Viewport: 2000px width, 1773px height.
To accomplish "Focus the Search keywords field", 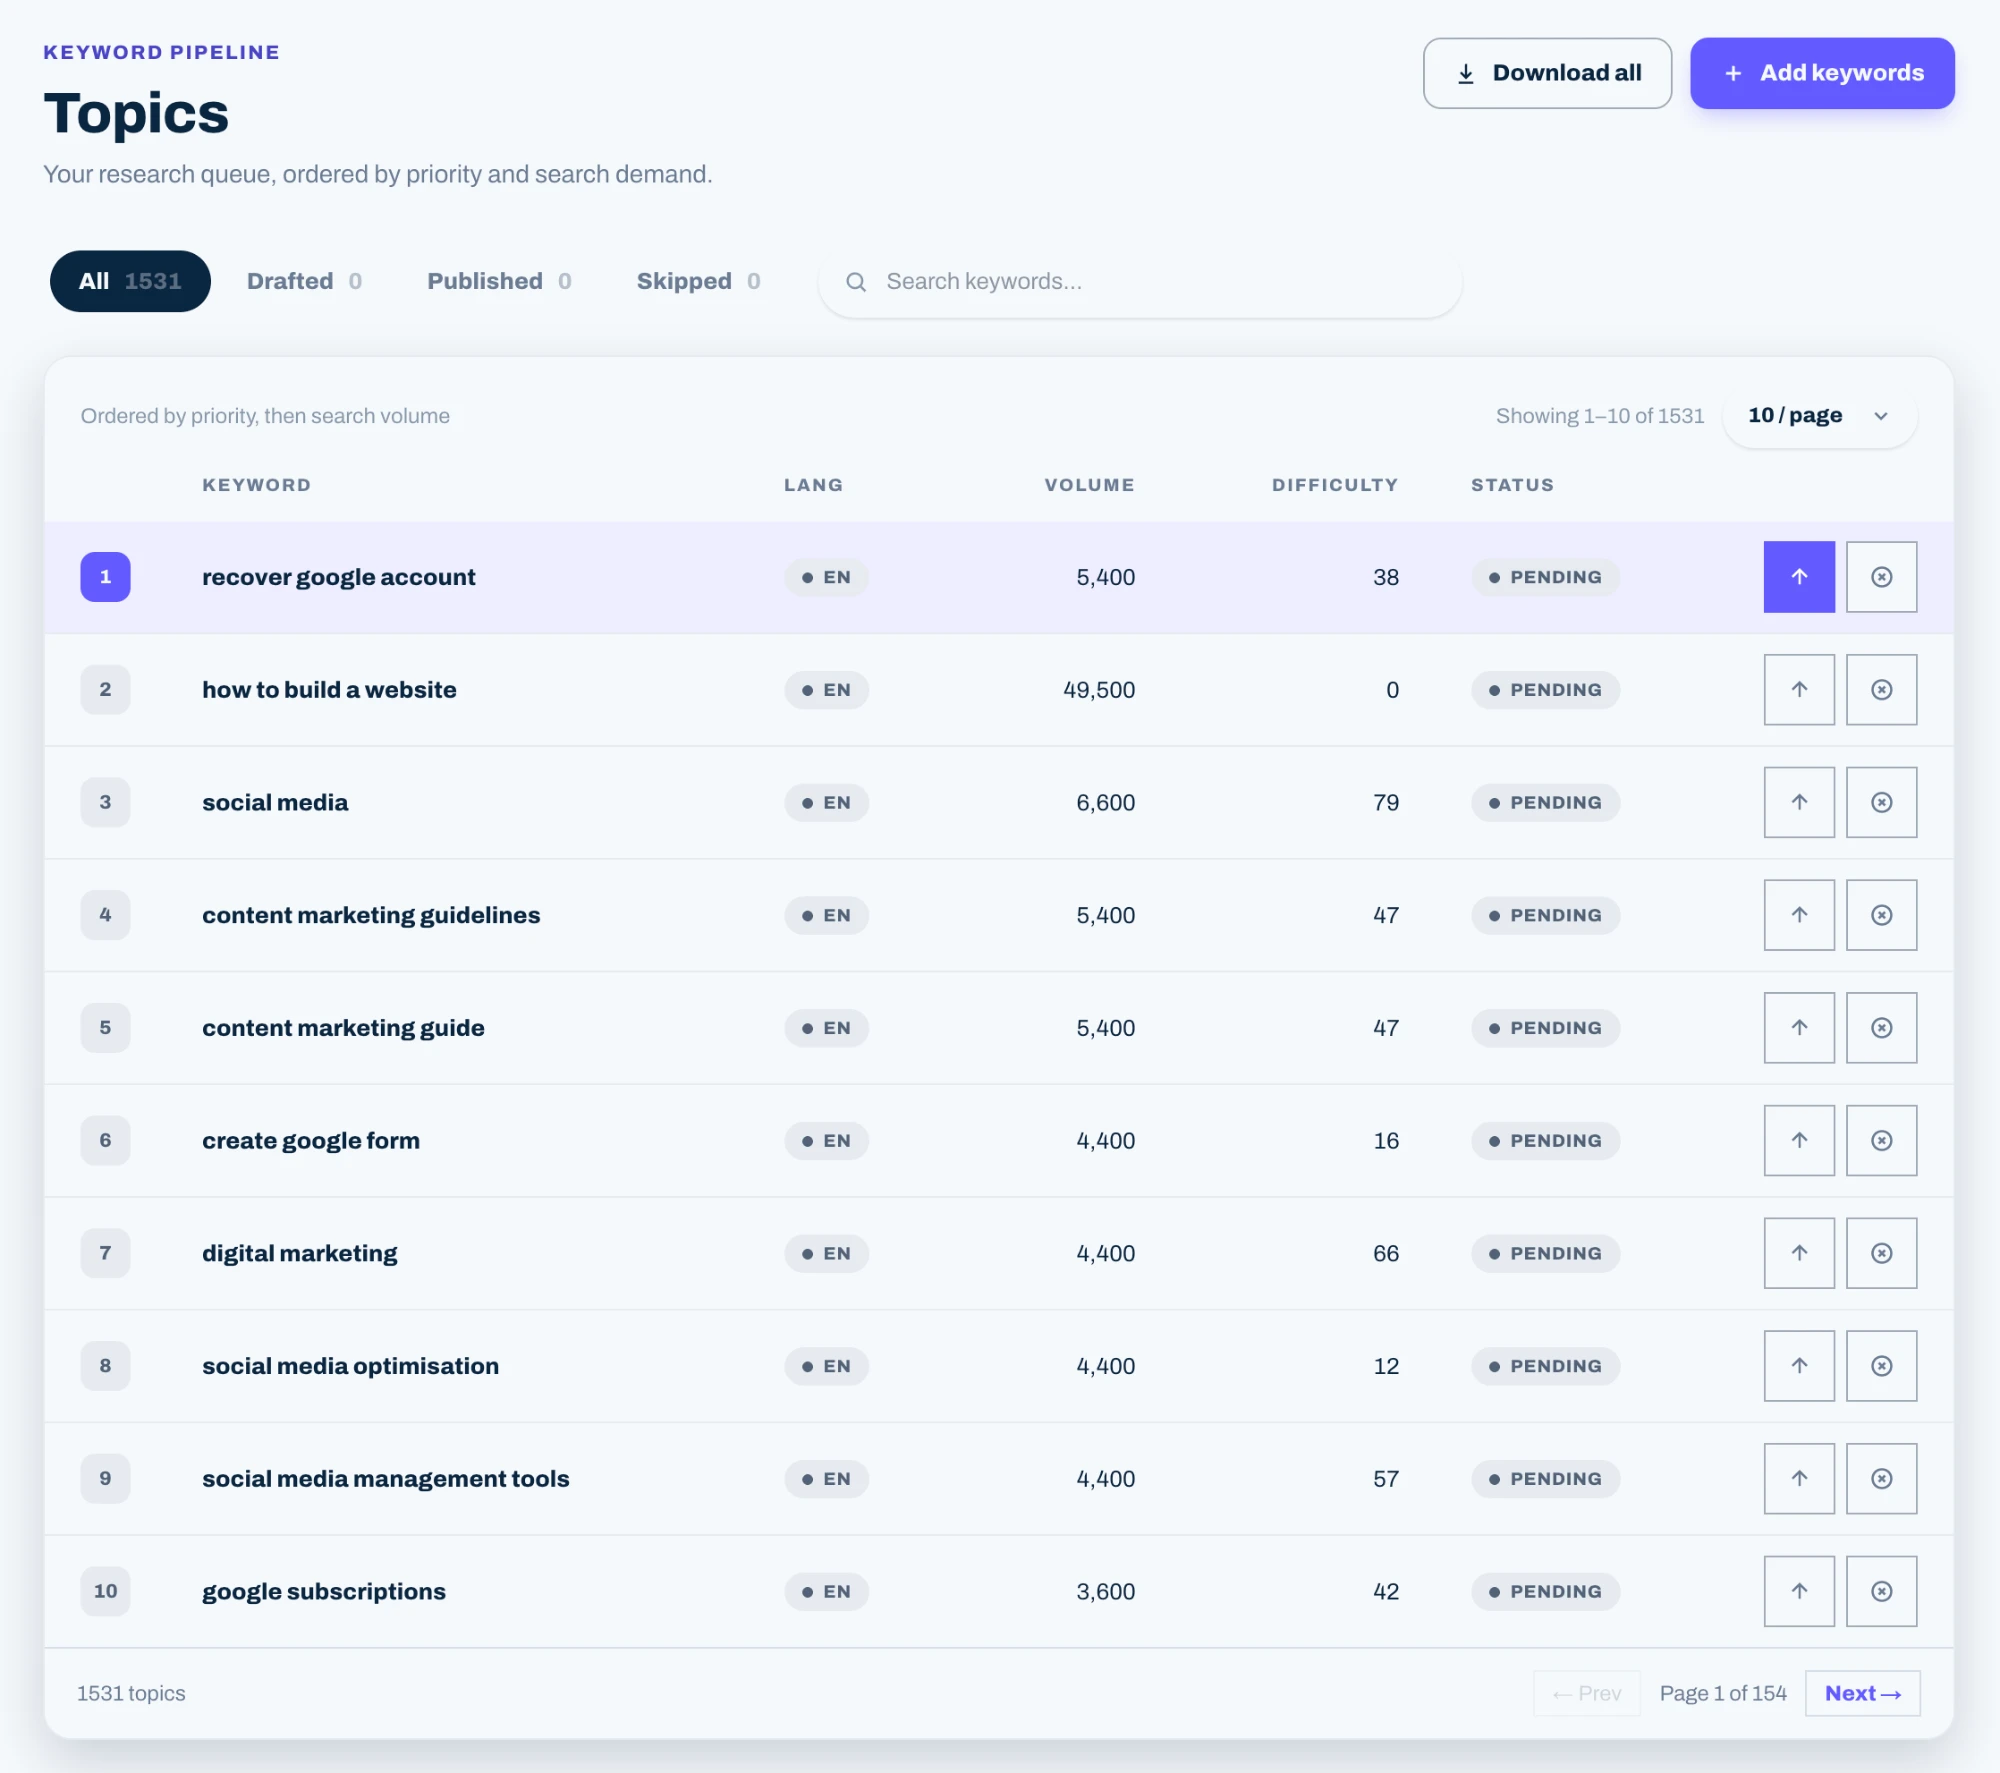I will [x=1140, y=282].
